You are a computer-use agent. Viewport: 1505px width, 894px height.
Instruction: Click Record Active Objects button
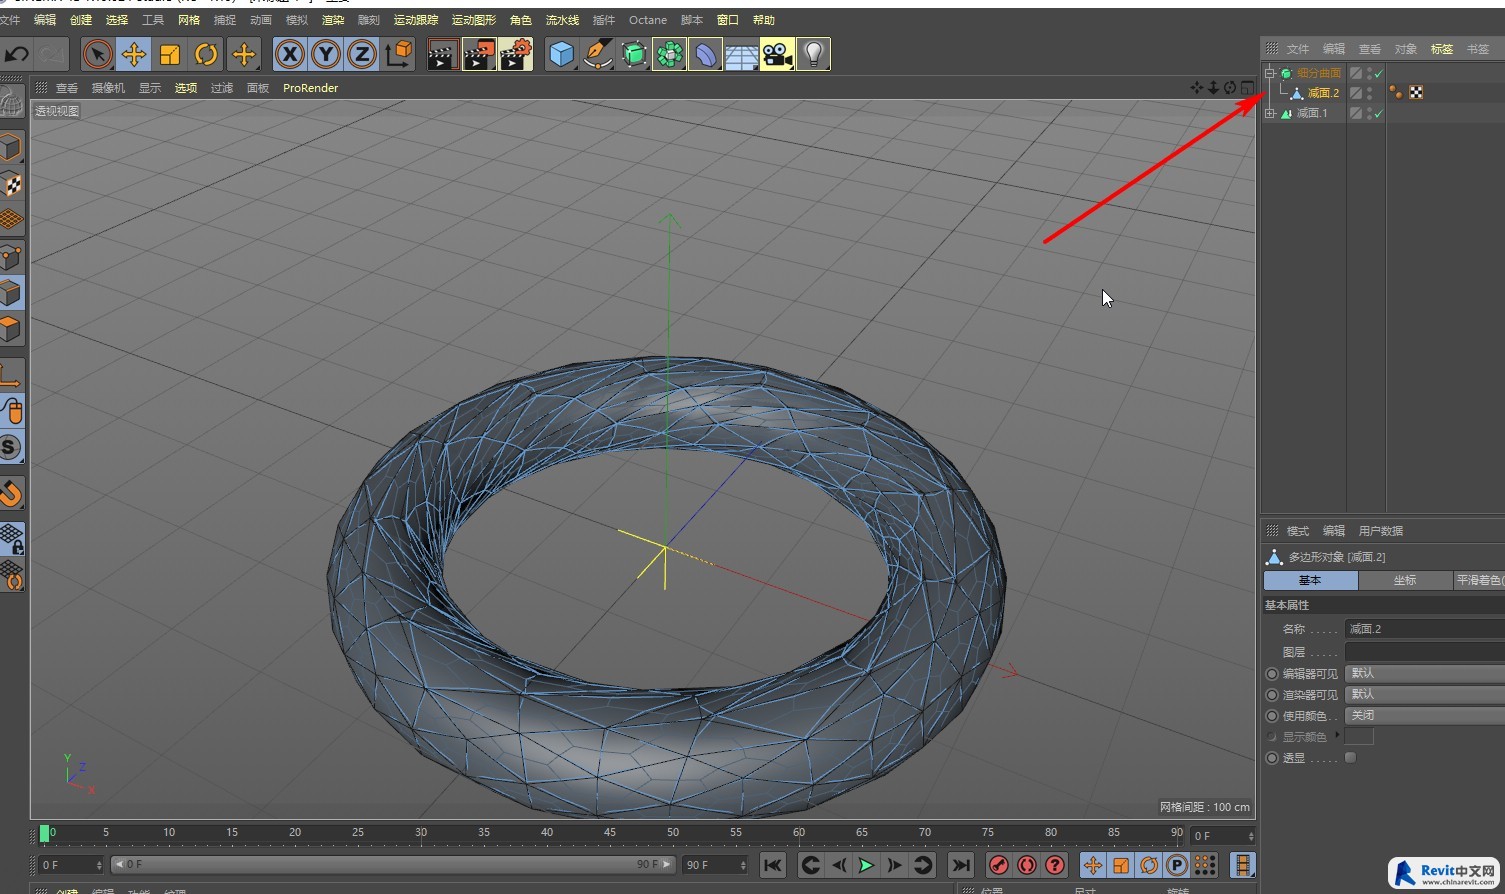[998, 865]
